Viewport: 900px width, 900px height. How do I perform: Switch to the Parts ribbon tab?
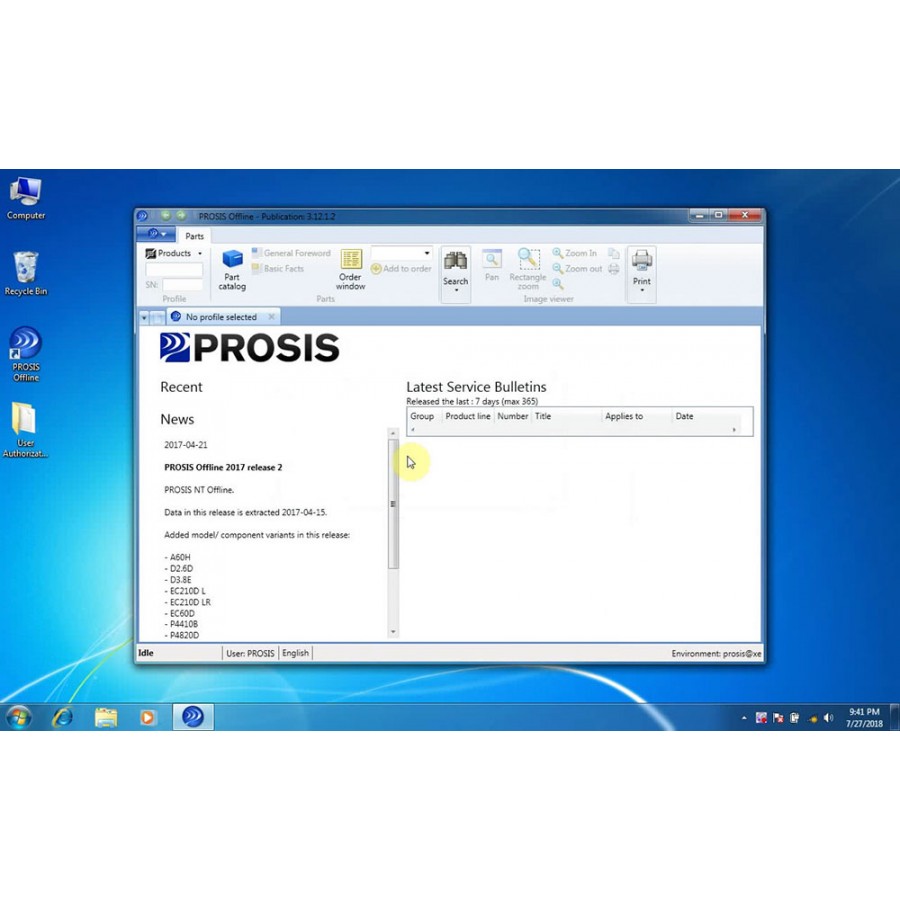pyautogui.click(x=194, y=236)
